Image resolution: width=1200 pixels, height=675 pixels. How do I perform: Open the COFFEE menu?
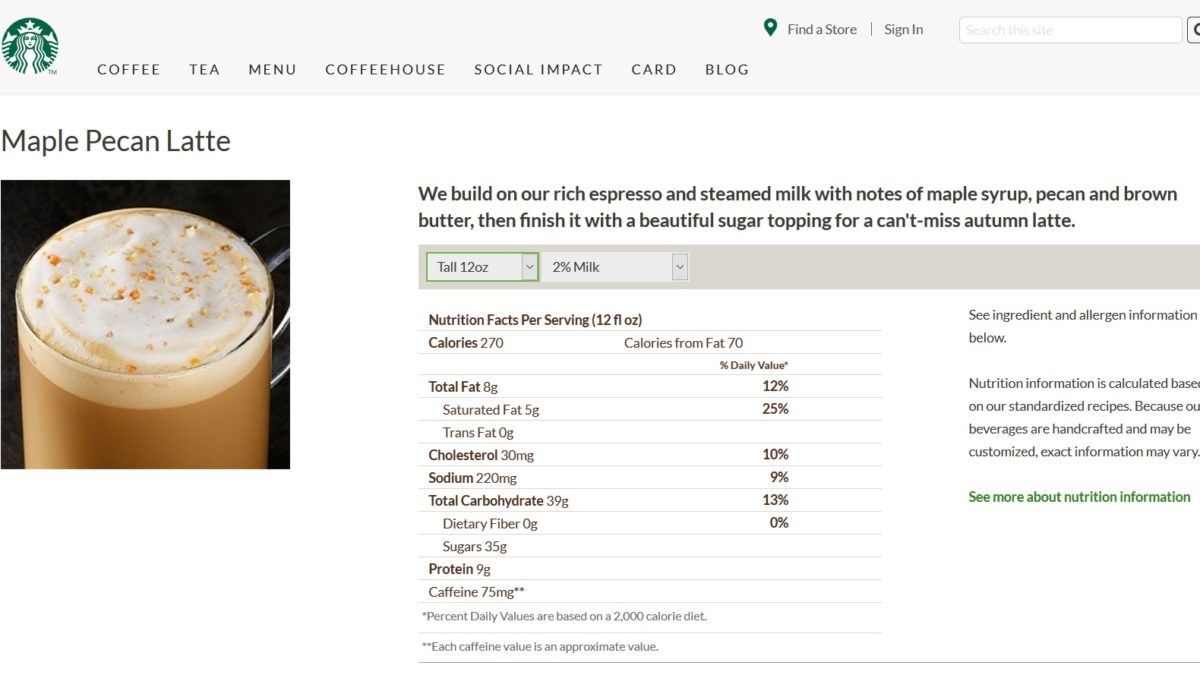click(x=129, y=70)
